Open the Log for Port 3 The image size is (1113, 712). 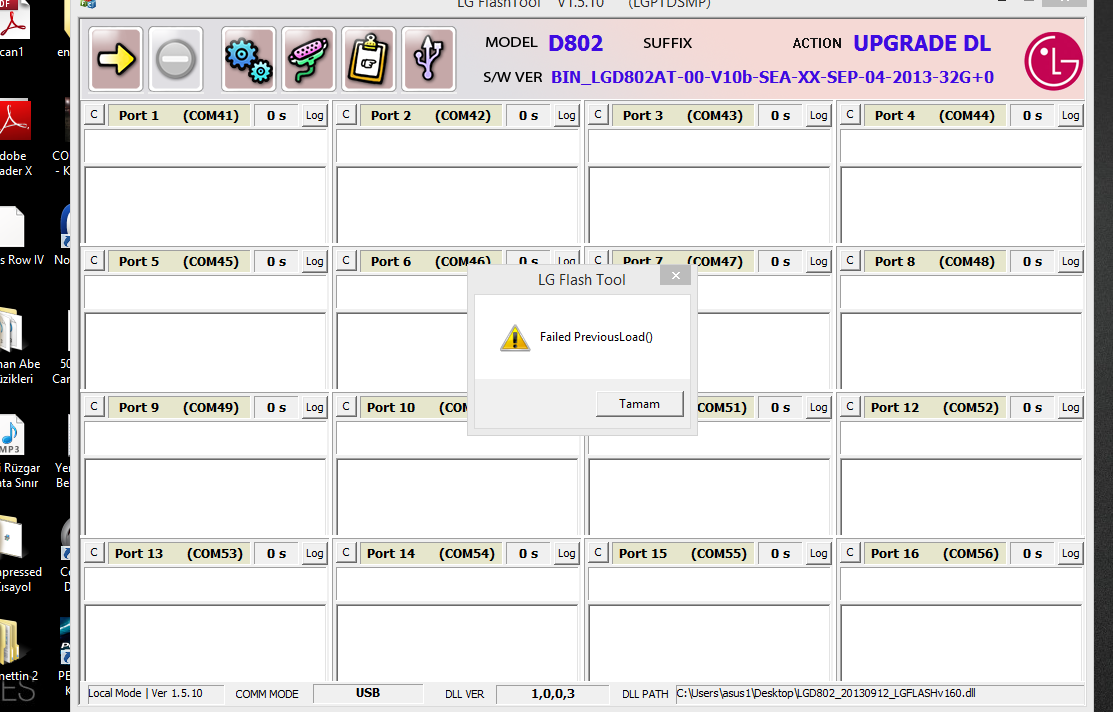(x=818, y=116)
